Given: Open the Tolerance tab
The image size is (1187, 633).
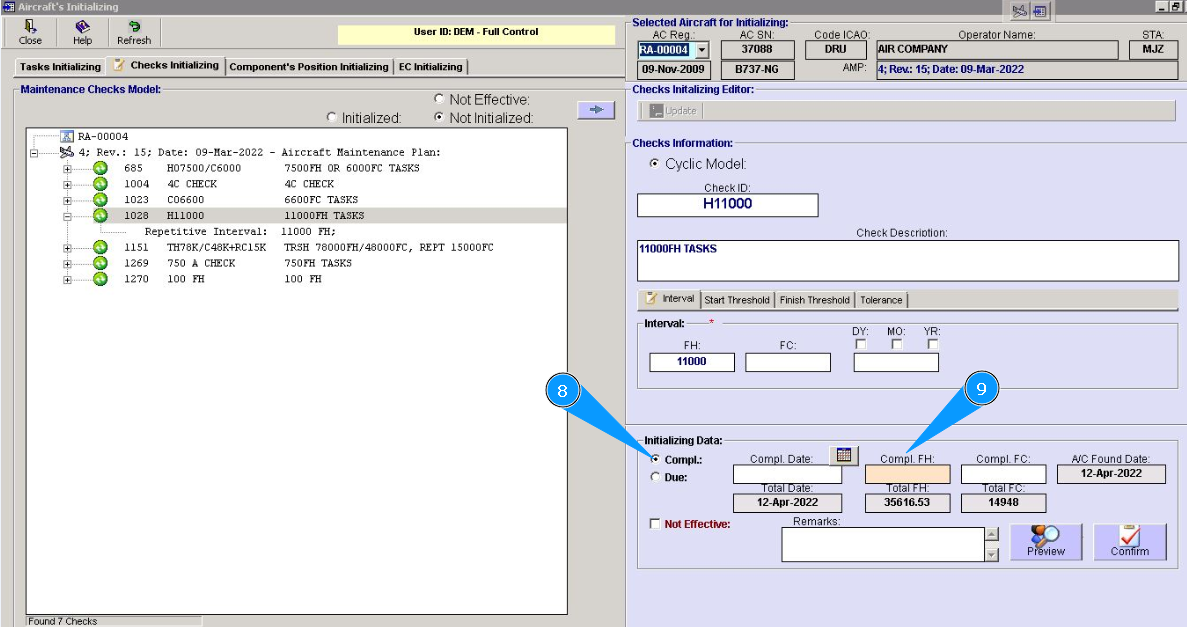Looking at the screenshot, I should click(x=881, y=300).
